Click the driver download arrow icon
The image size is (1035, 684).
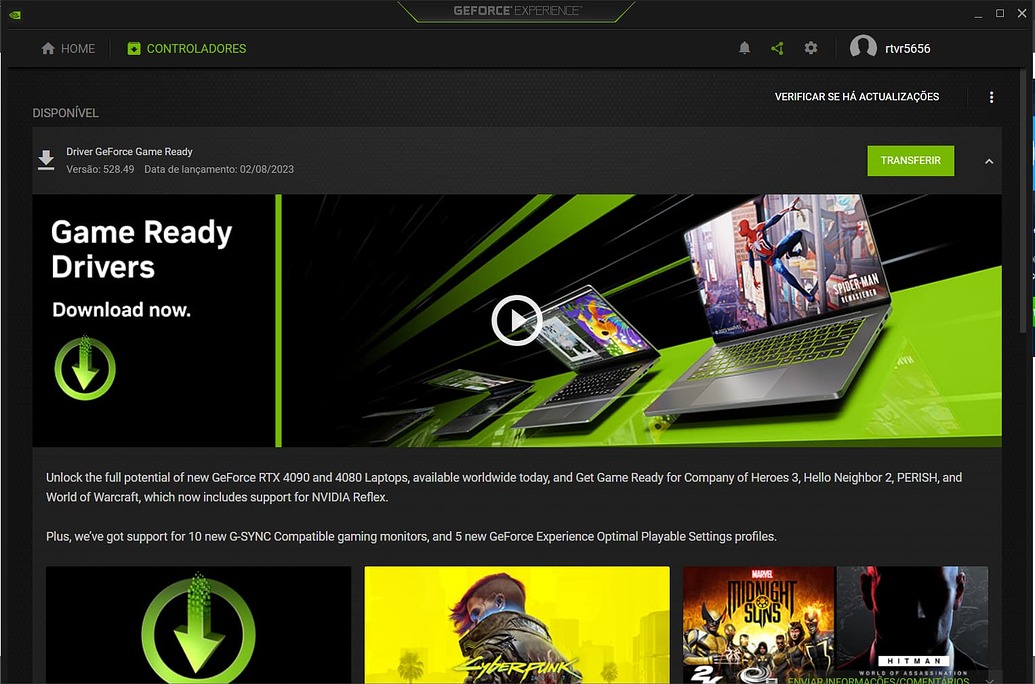point(46,160)
